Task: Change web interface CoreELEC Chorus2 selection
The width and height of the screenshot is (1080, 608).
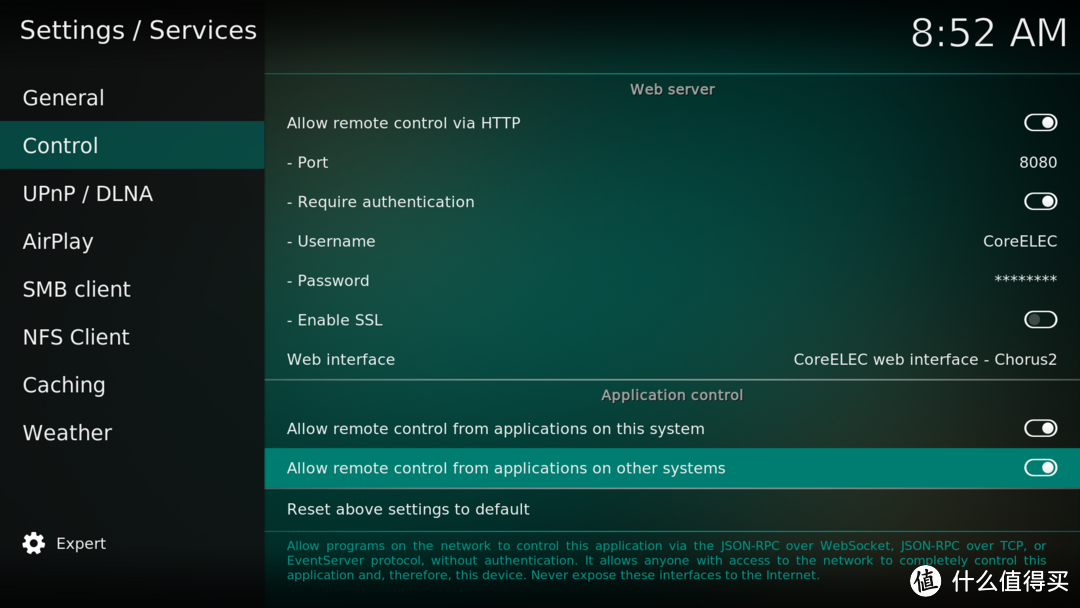Action: 924,359
